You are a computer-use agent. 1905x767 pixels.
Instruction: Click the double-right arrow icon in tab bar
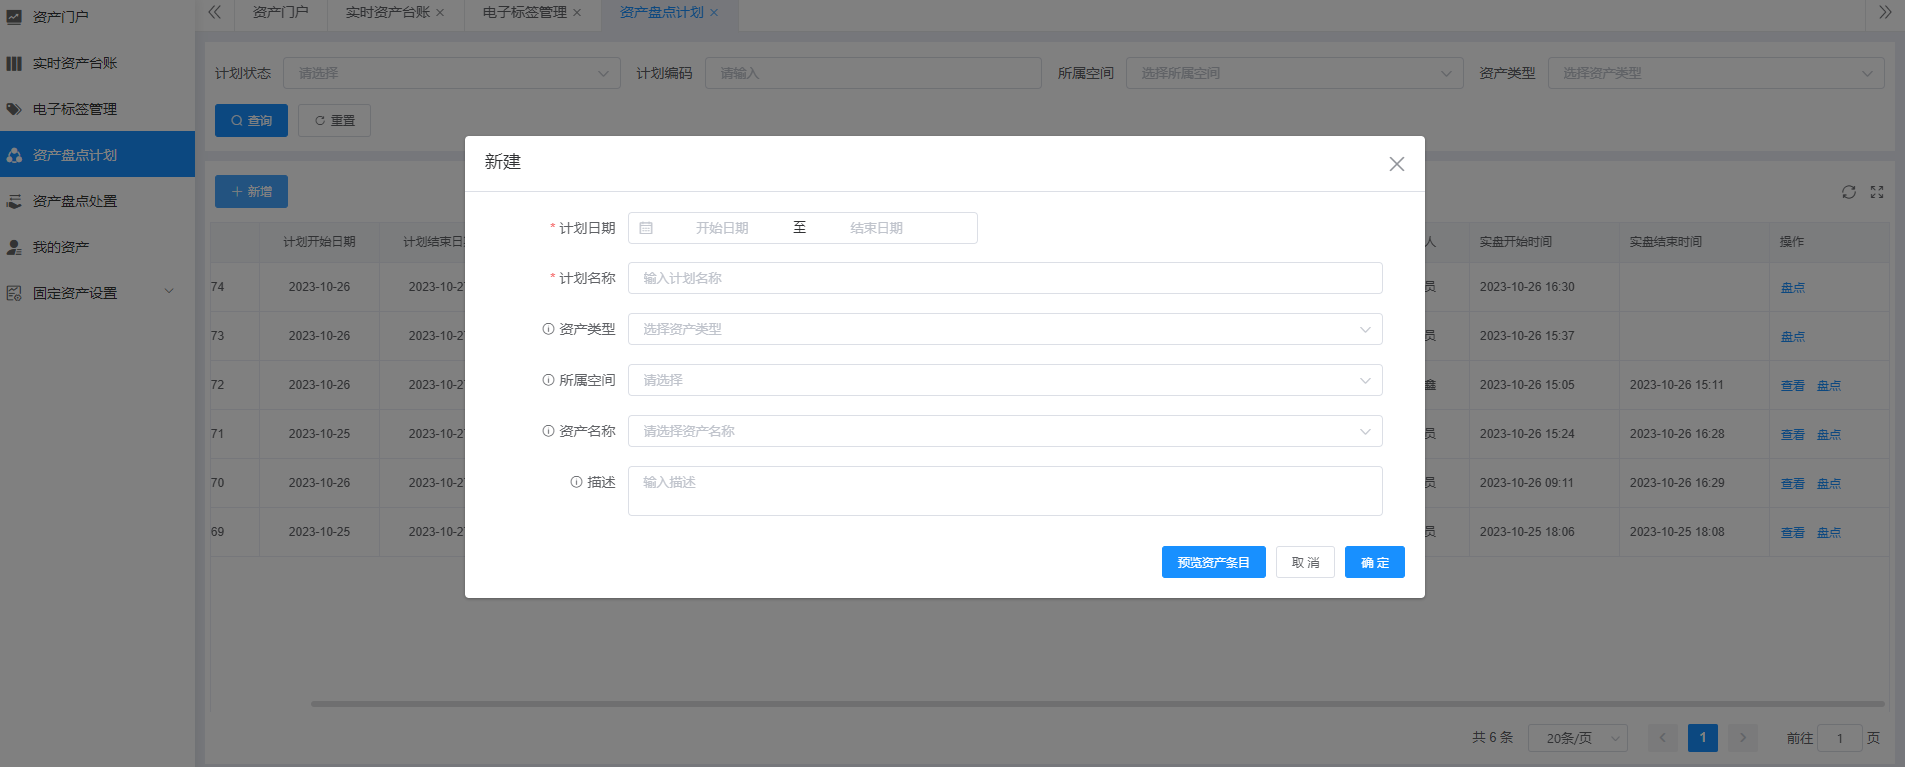[x=1885, y=12]
